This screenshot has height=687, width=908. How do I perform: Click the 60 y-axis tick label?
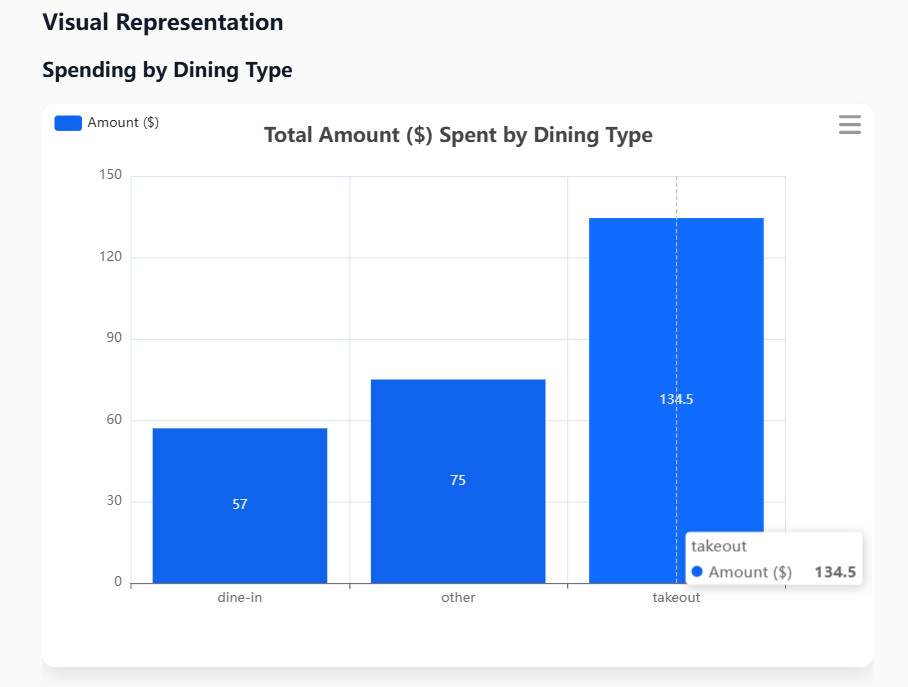pyautogui.click(x=113, y=420)
